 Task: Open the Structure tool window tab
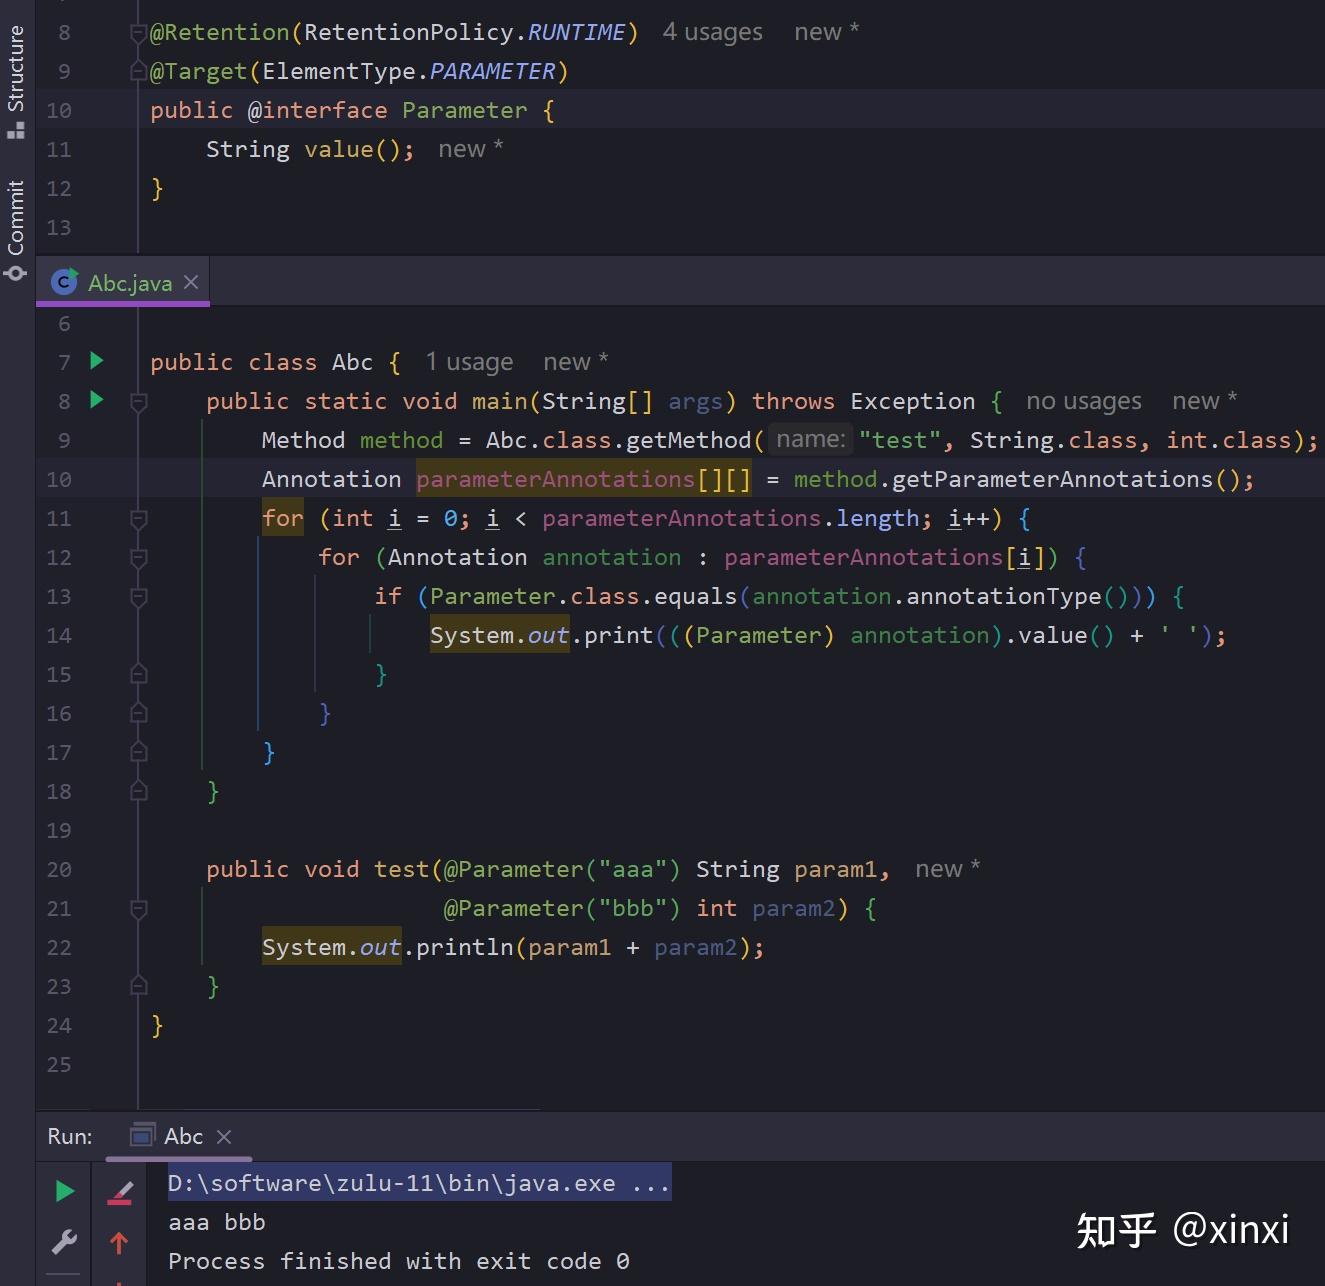coord(16,80)
